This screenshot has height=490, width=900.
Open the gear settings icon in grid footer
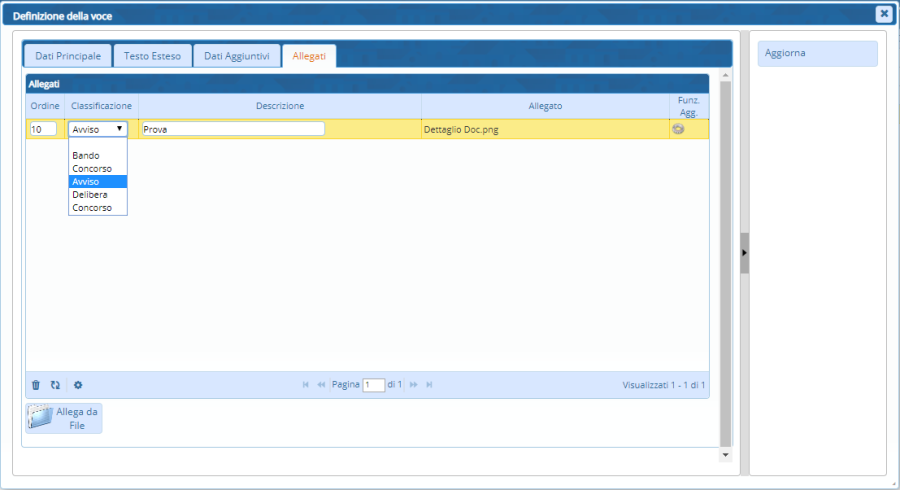(78, 385)
